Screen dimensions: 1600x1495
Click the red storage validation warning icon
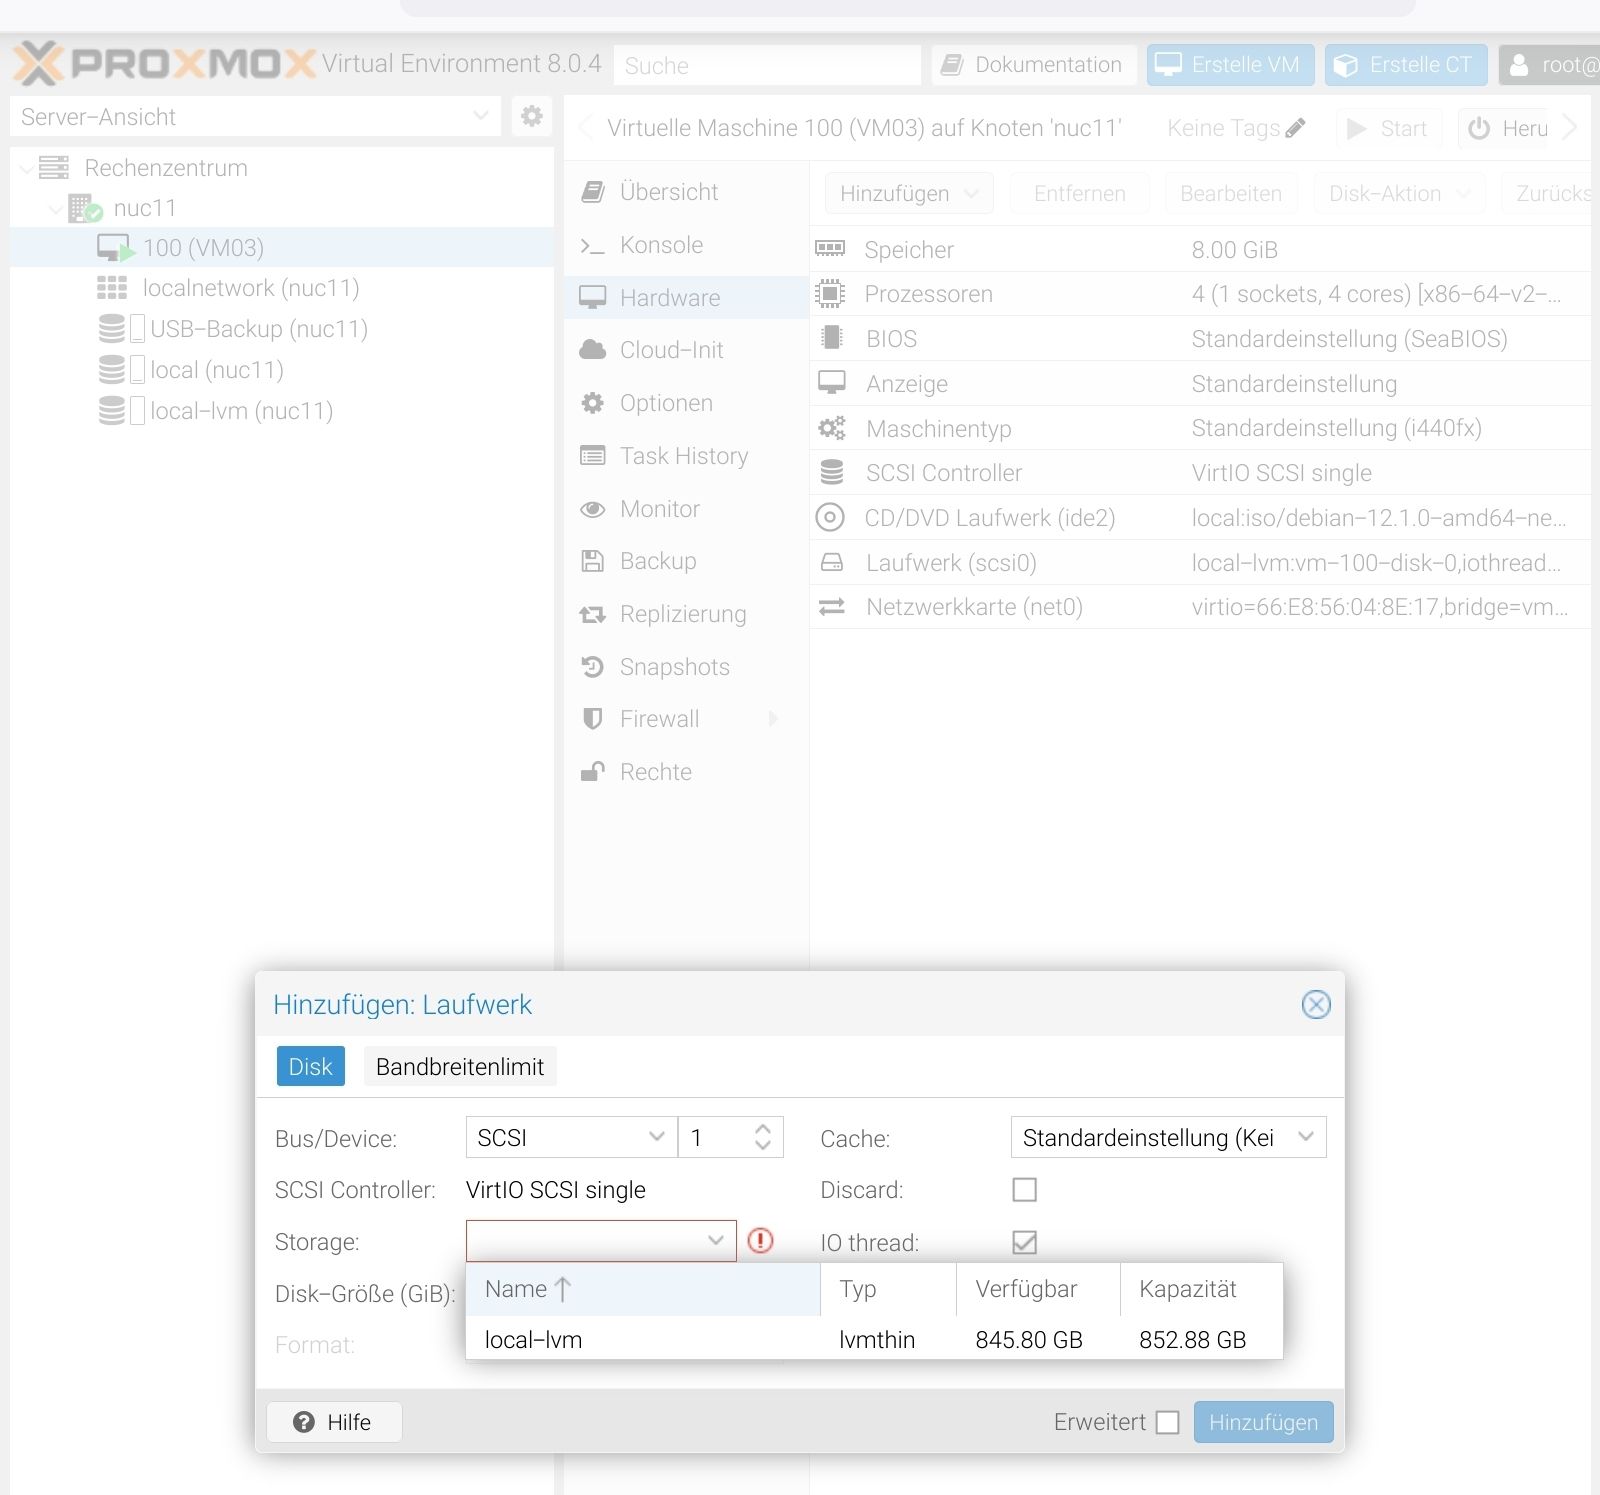[x=760, y=1241]
